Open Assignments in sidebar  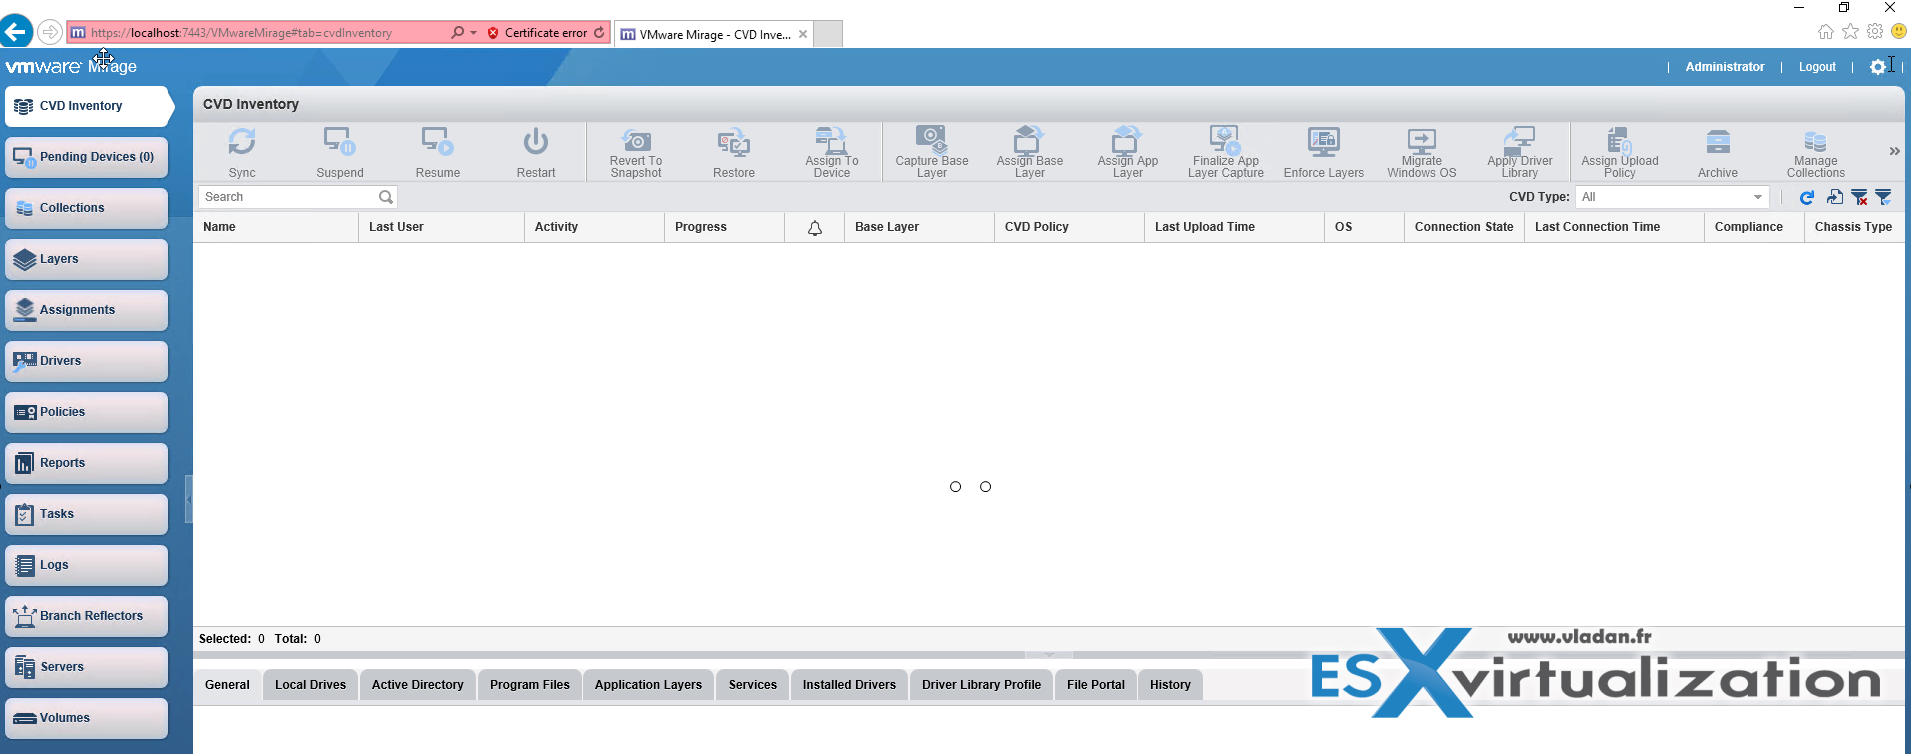[86, 310]
